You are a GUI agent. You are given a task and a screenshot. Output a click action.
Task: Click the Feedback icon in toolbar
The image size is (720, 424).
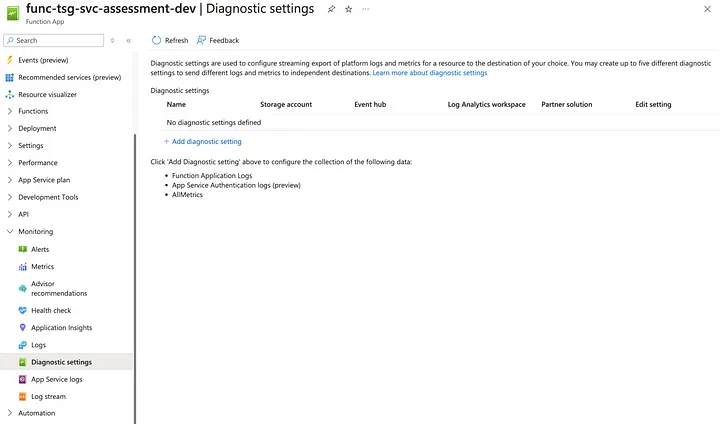201,40
